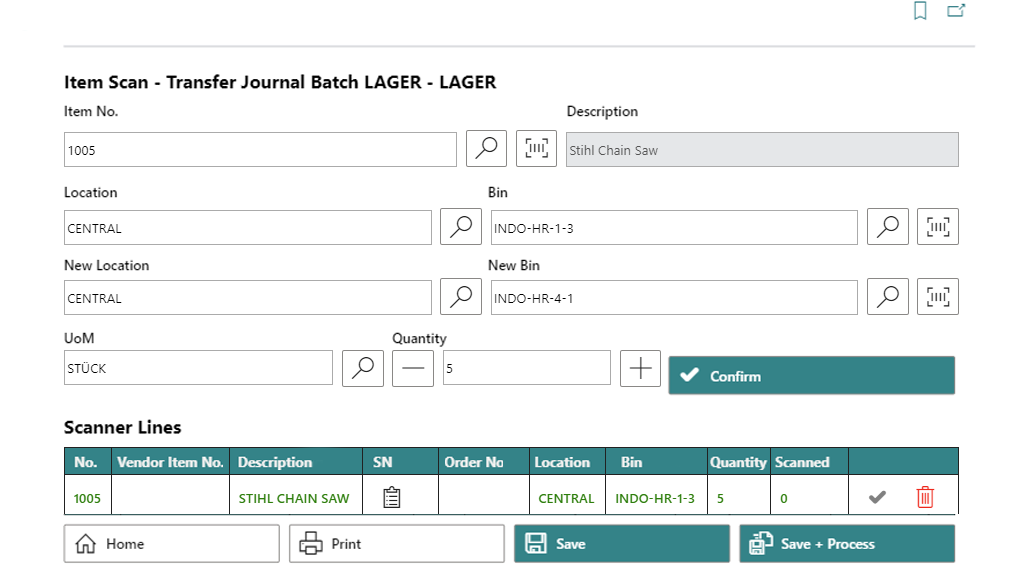Click Save + Process button
Screen dimensions: 1021x587
847,544
